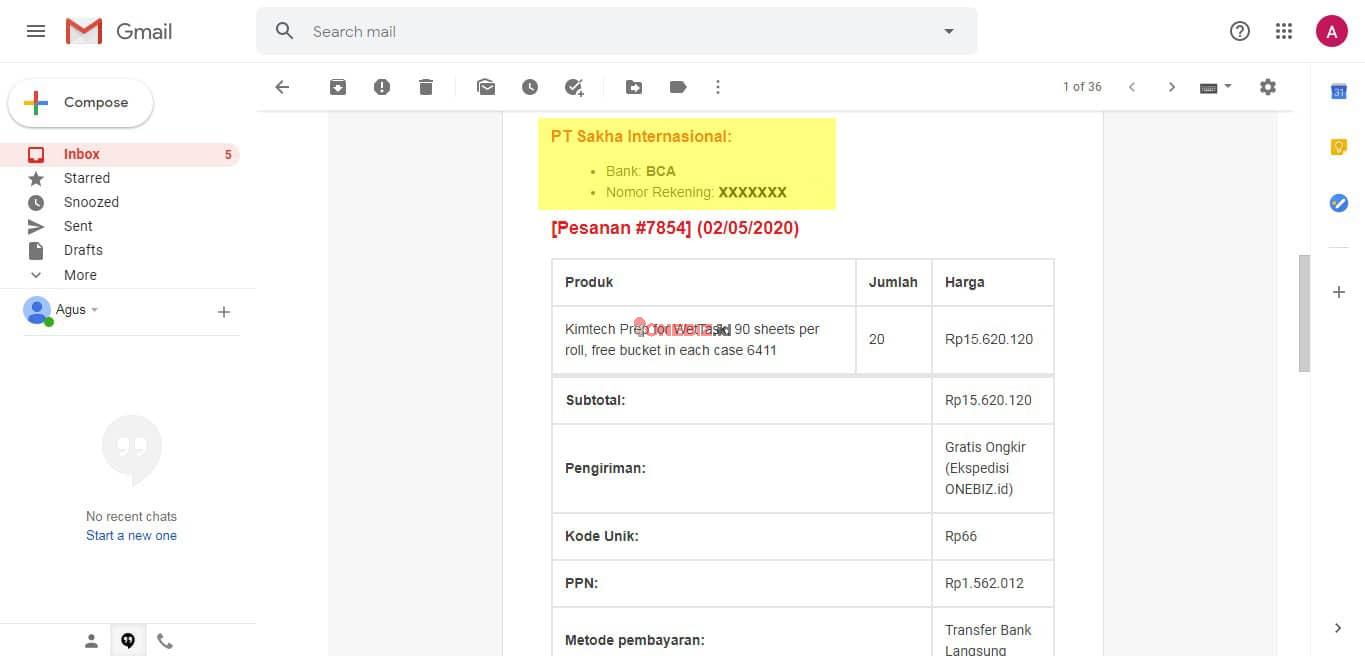
Task: Click the Rp15.620.120 Subtotal value
Action: [x=988, y=400]
